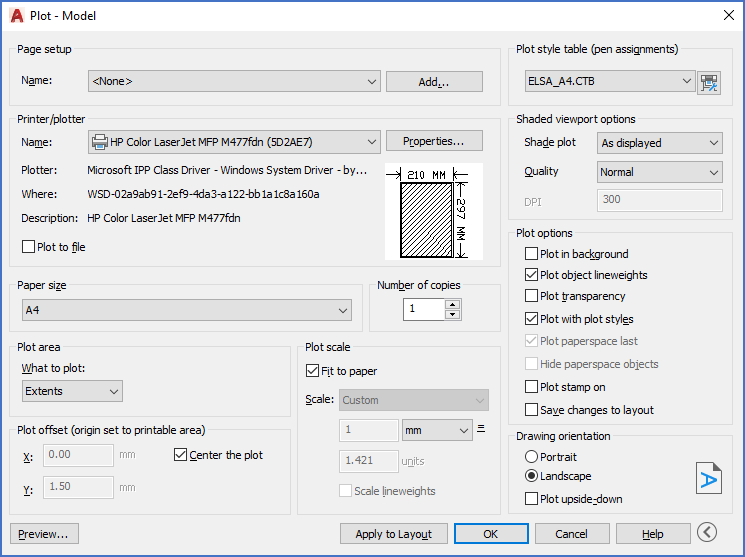Select the Portrait orientation
This screenshot has width=745, height=557.
point(531,456)
